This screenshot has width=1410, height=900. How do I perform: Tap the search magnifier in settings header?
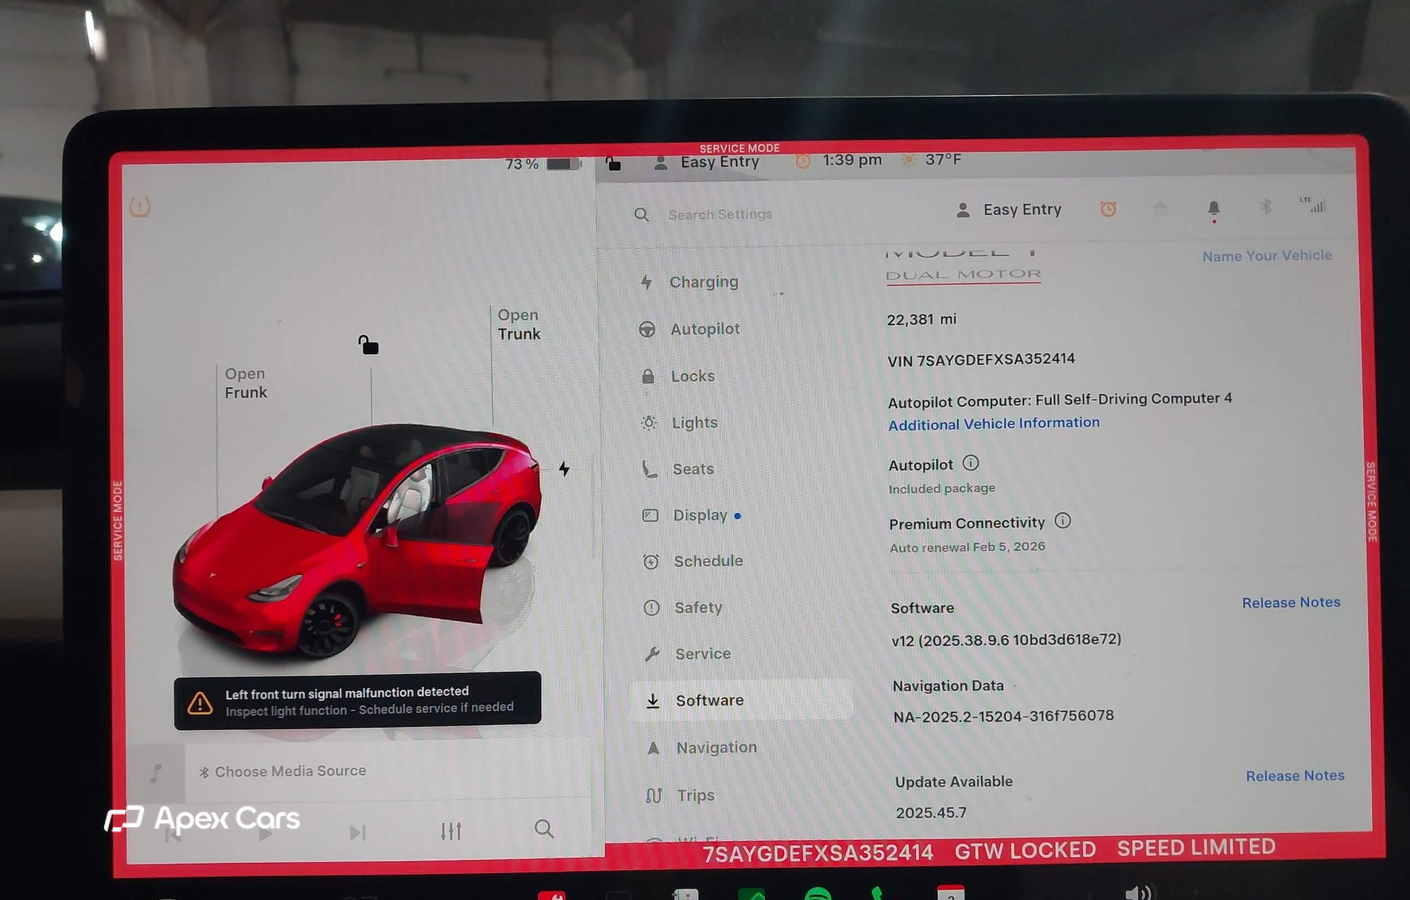(642, 214)
